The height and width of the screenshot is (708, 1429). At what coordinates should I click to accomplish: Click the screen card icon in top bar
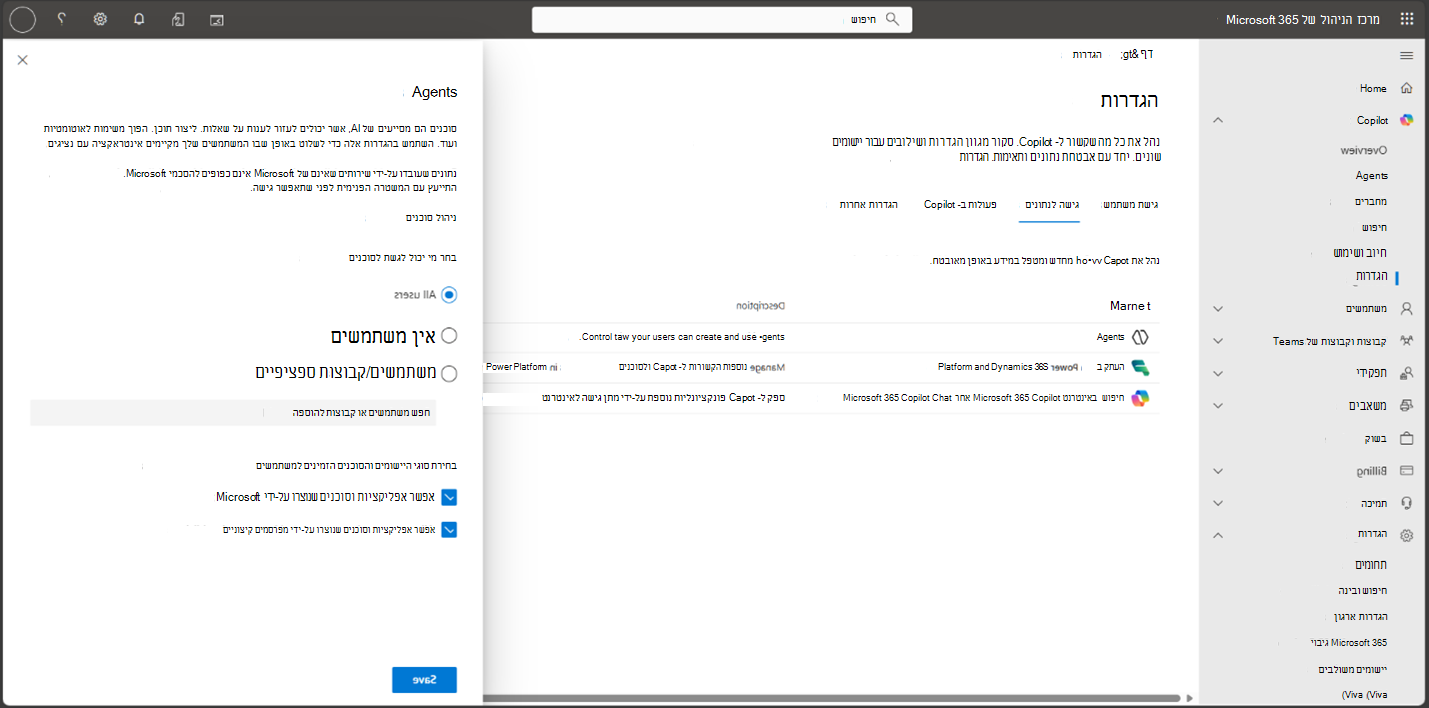[x=217, y=19]
